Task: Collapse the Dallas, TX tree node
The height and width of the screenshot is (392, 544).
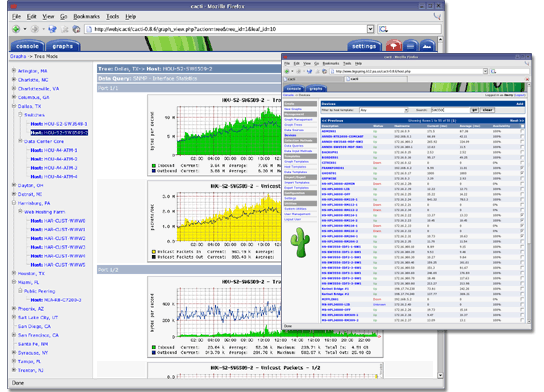Action: pos(14,106)
